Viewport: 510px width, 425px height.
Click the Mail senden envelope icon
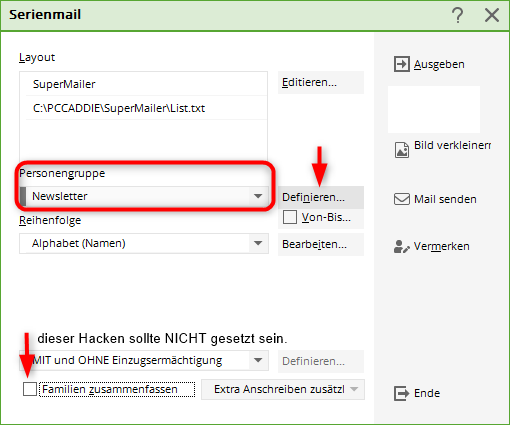coord(402,199)
